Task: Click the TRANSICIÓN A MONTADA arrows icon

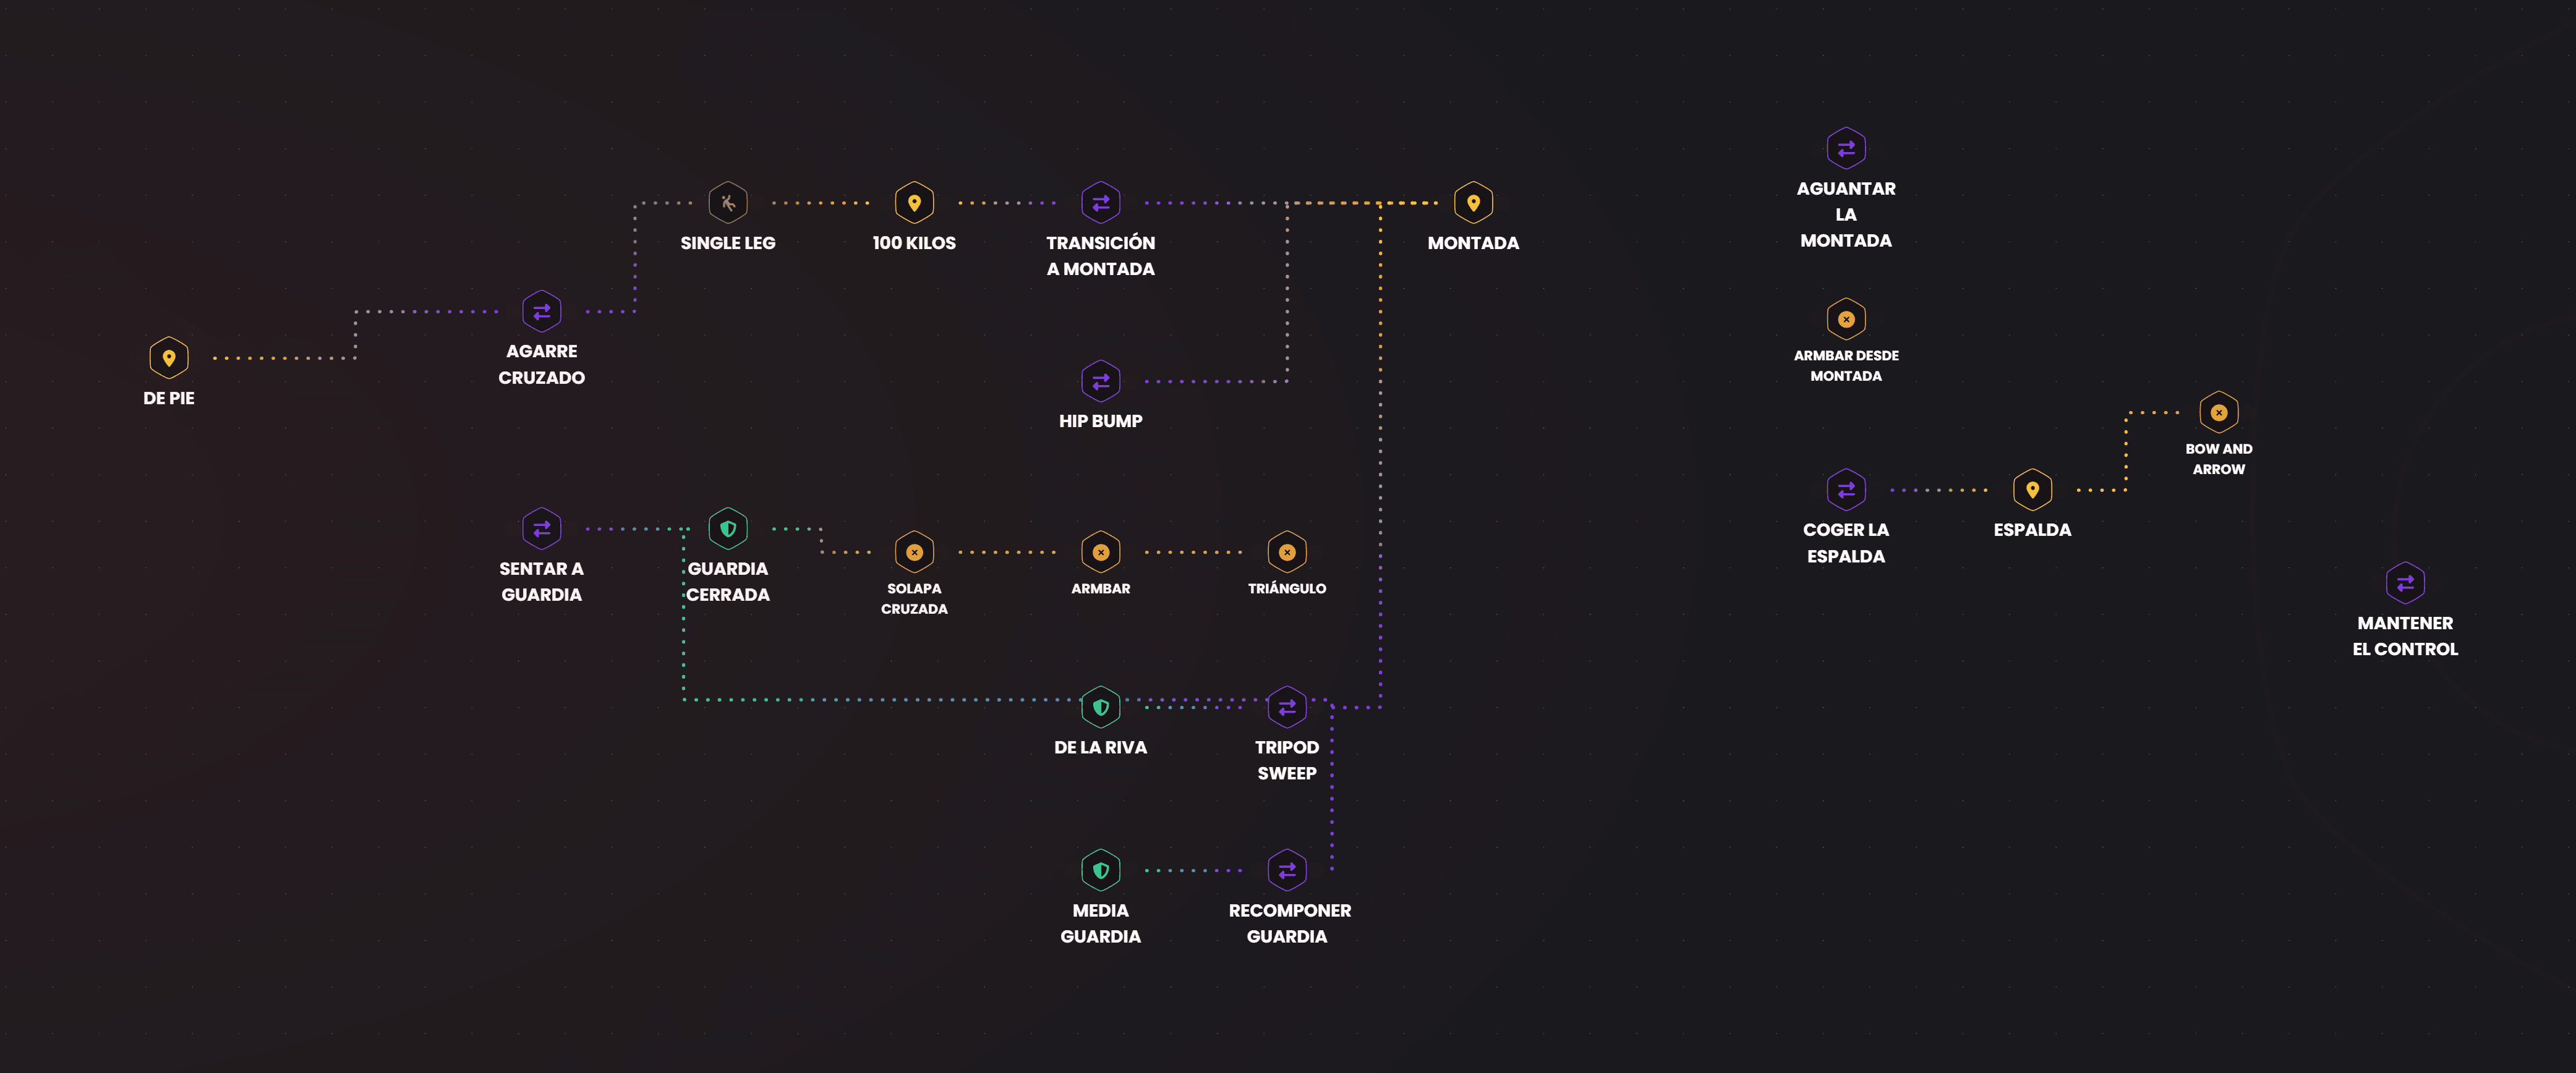Action: click(1101, 203)
